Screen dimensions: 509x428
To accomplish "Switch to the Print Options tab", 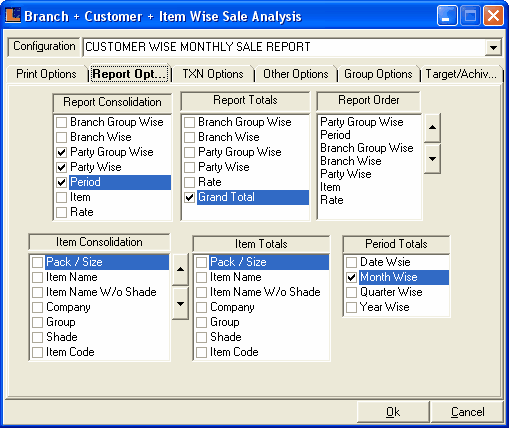I will pyautogui.click(x=46, y=74).
